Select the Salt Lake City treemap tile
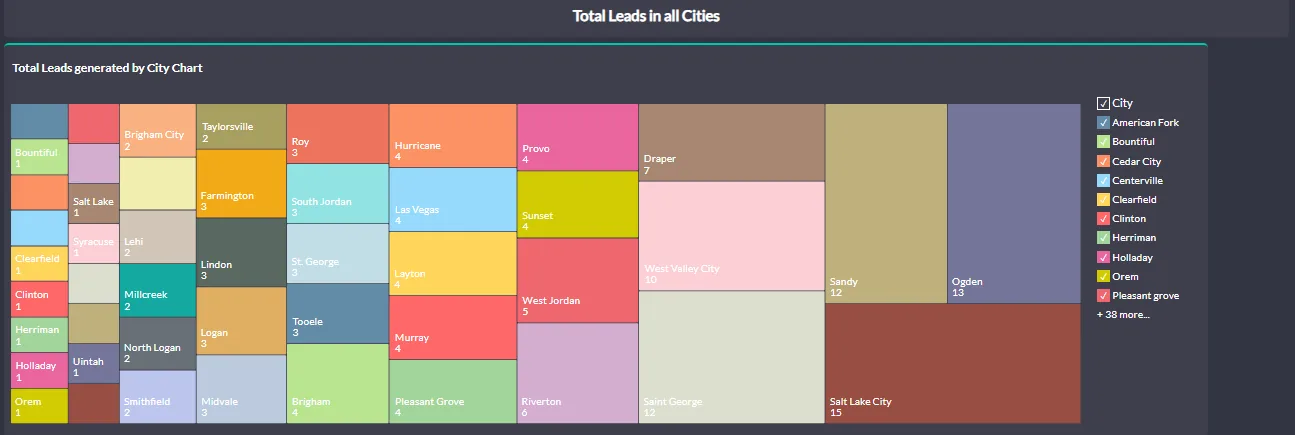The height and width of the screenshot is (435, 1295). 953,363
